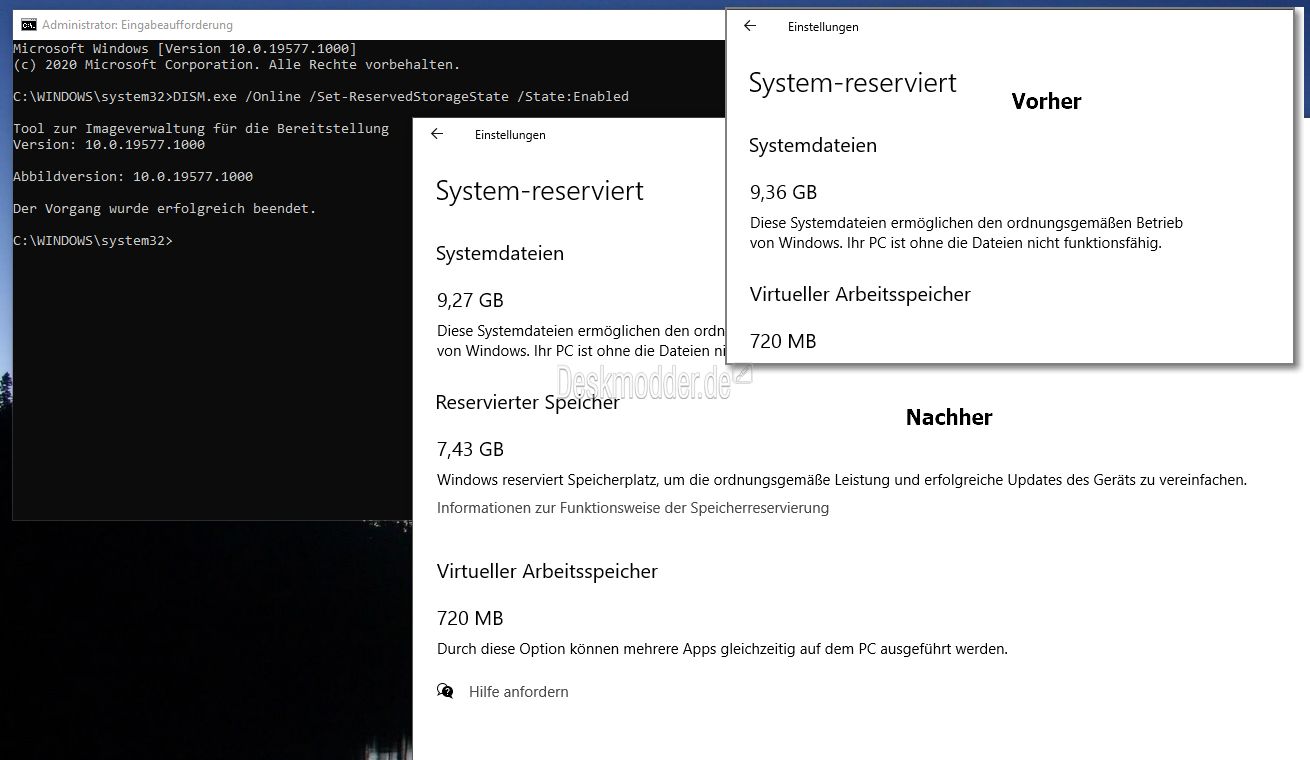
Task: Click the Command Prompt title bar icon
Action: 29,25
